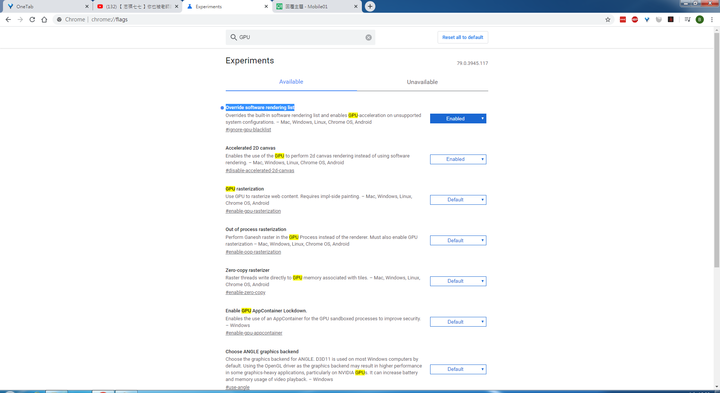Open the black square extension icon
Viewport: 720px width, 393px height.
point(670,20)
